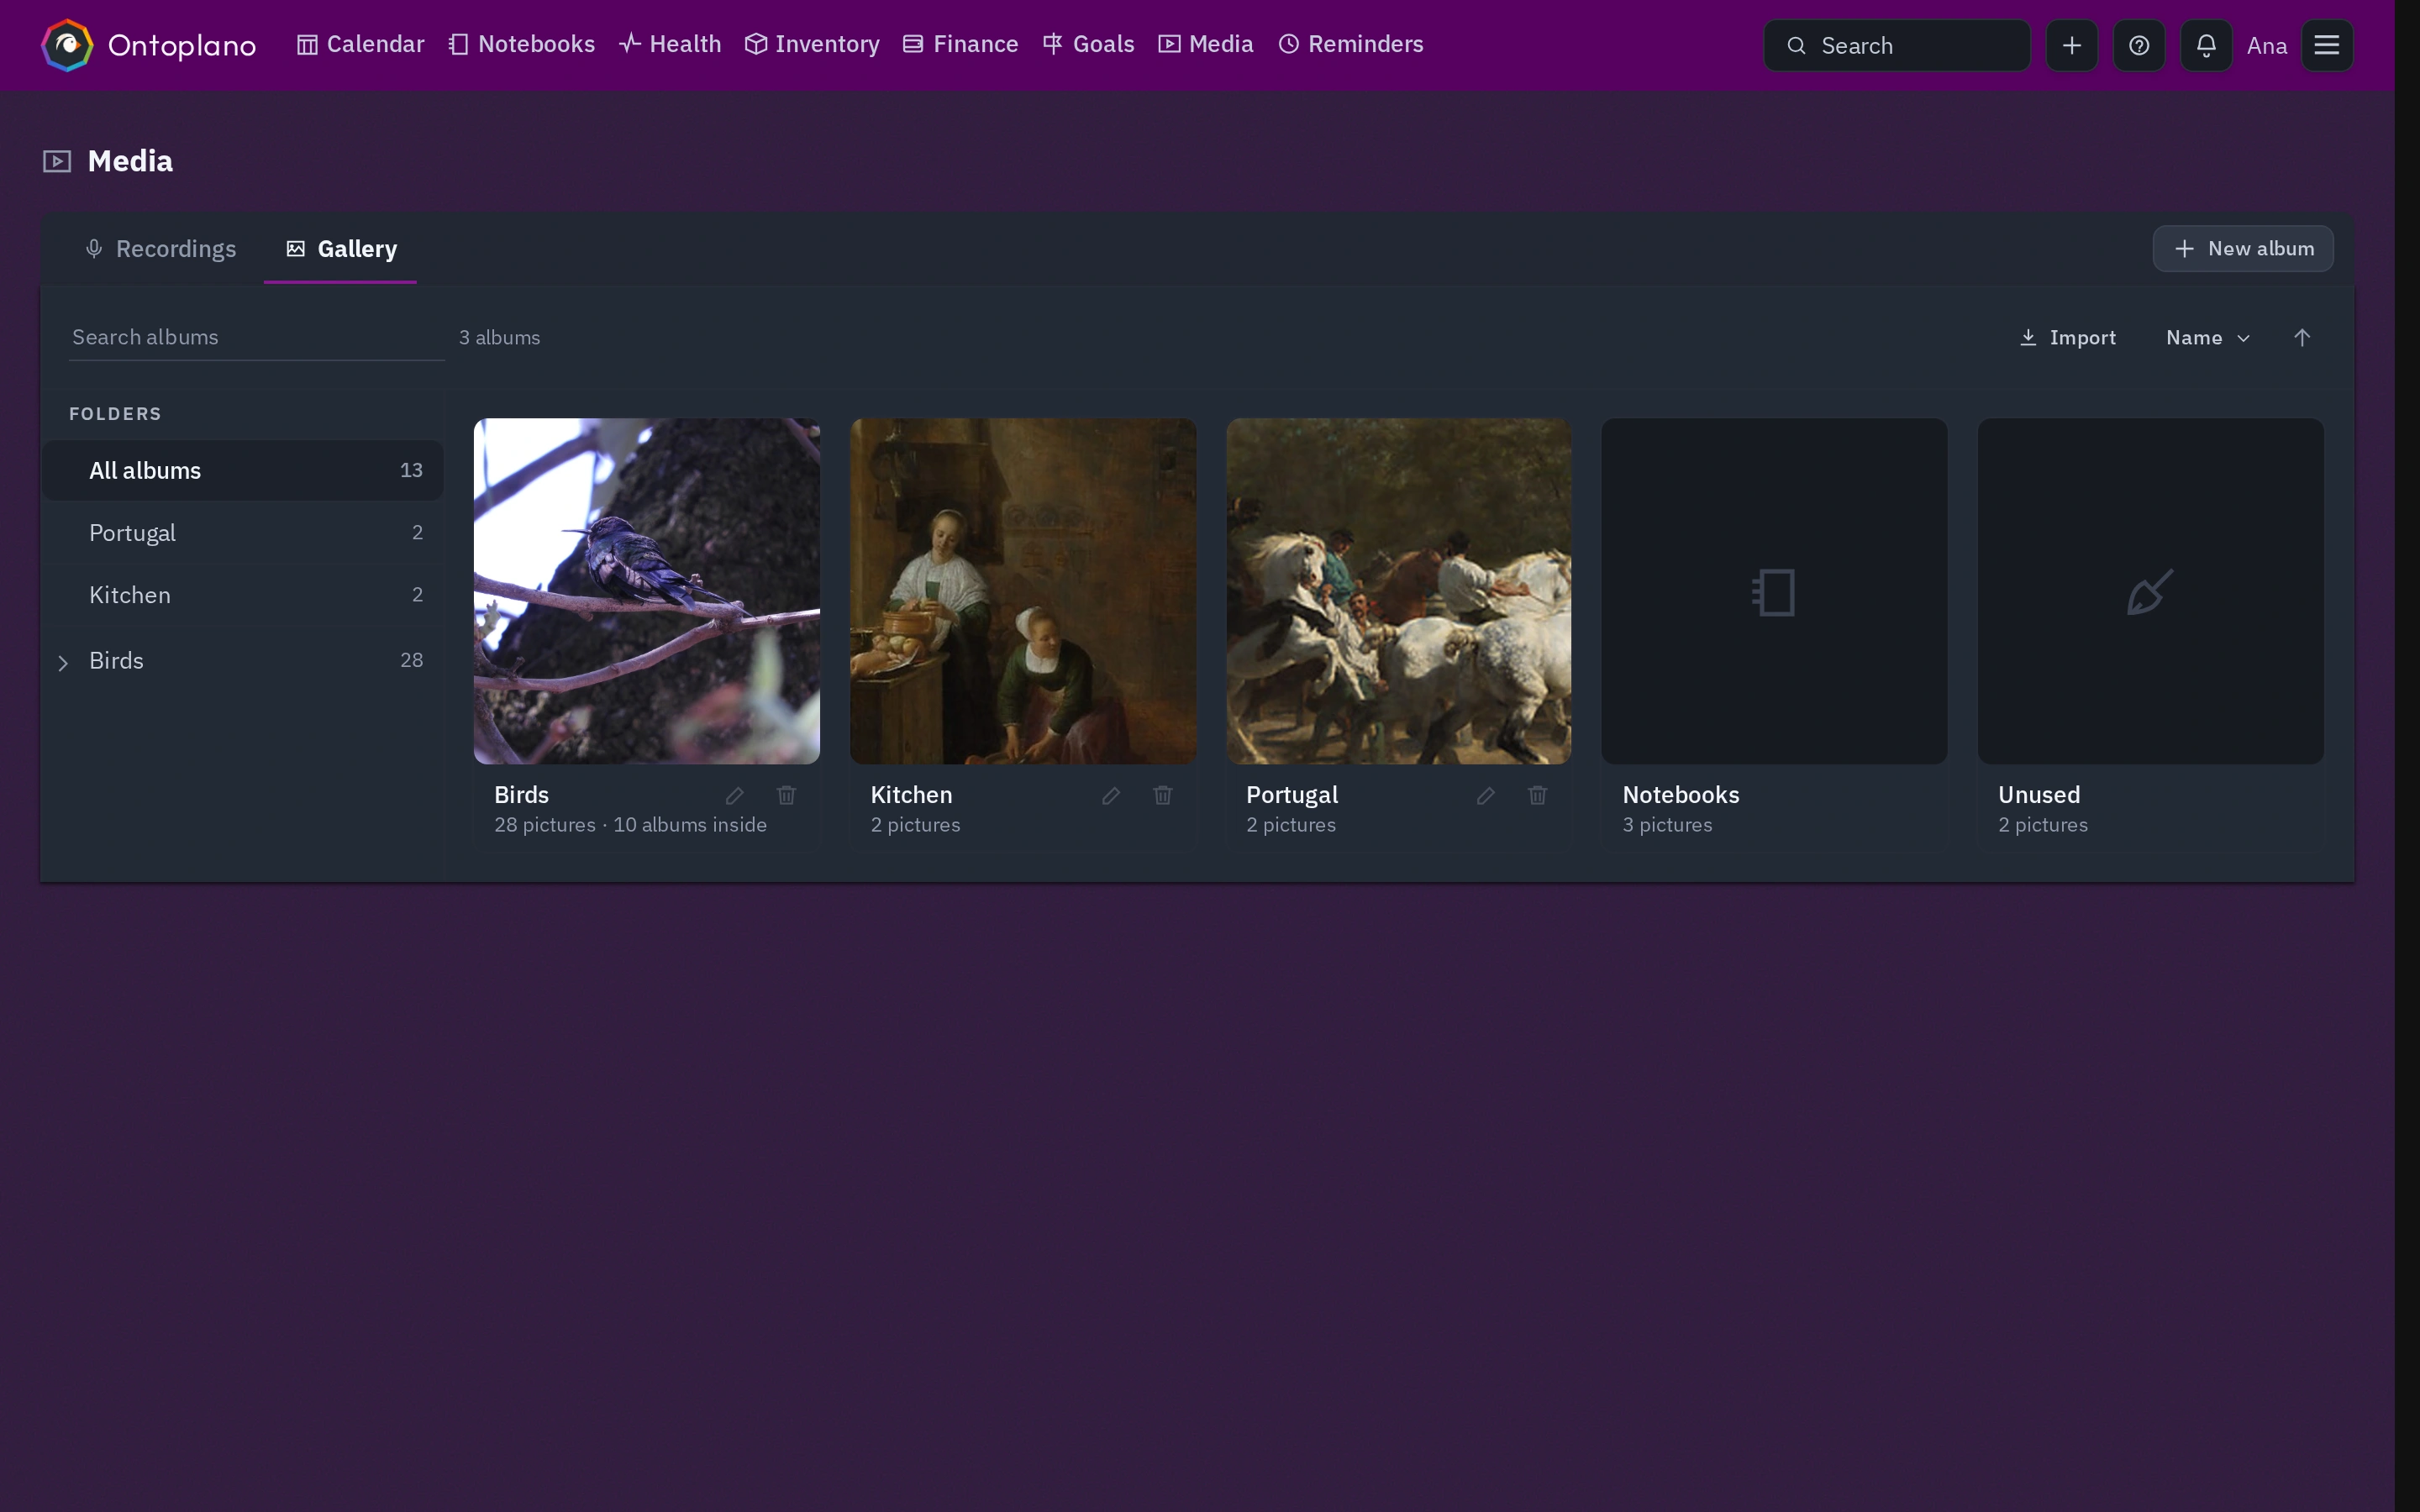
Task: Toggle ascending sort arrow icon
Action: click(2302, 338)
